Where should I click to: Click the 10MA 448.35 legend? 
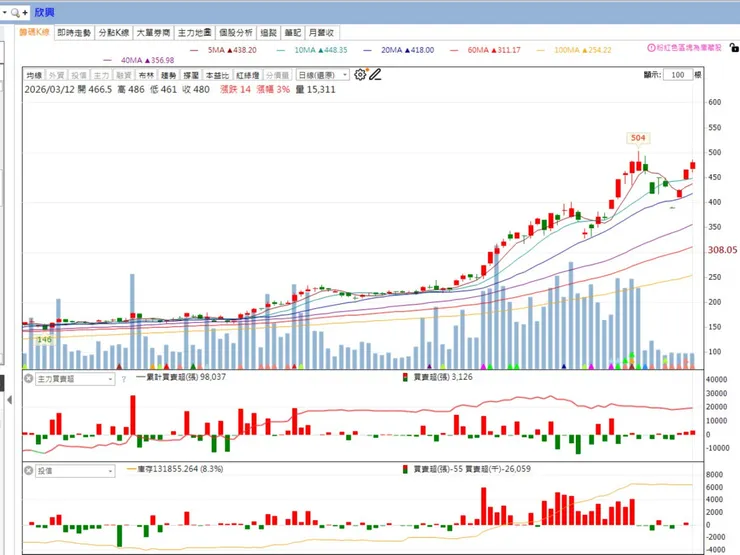(312, 50)
